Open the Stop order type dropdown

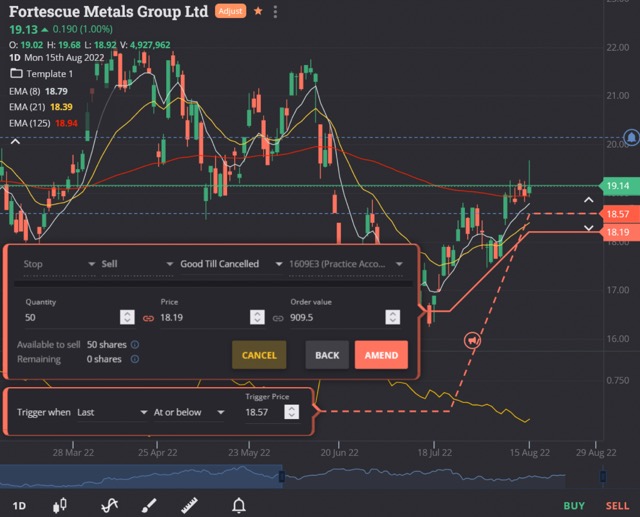click(55, 264)
